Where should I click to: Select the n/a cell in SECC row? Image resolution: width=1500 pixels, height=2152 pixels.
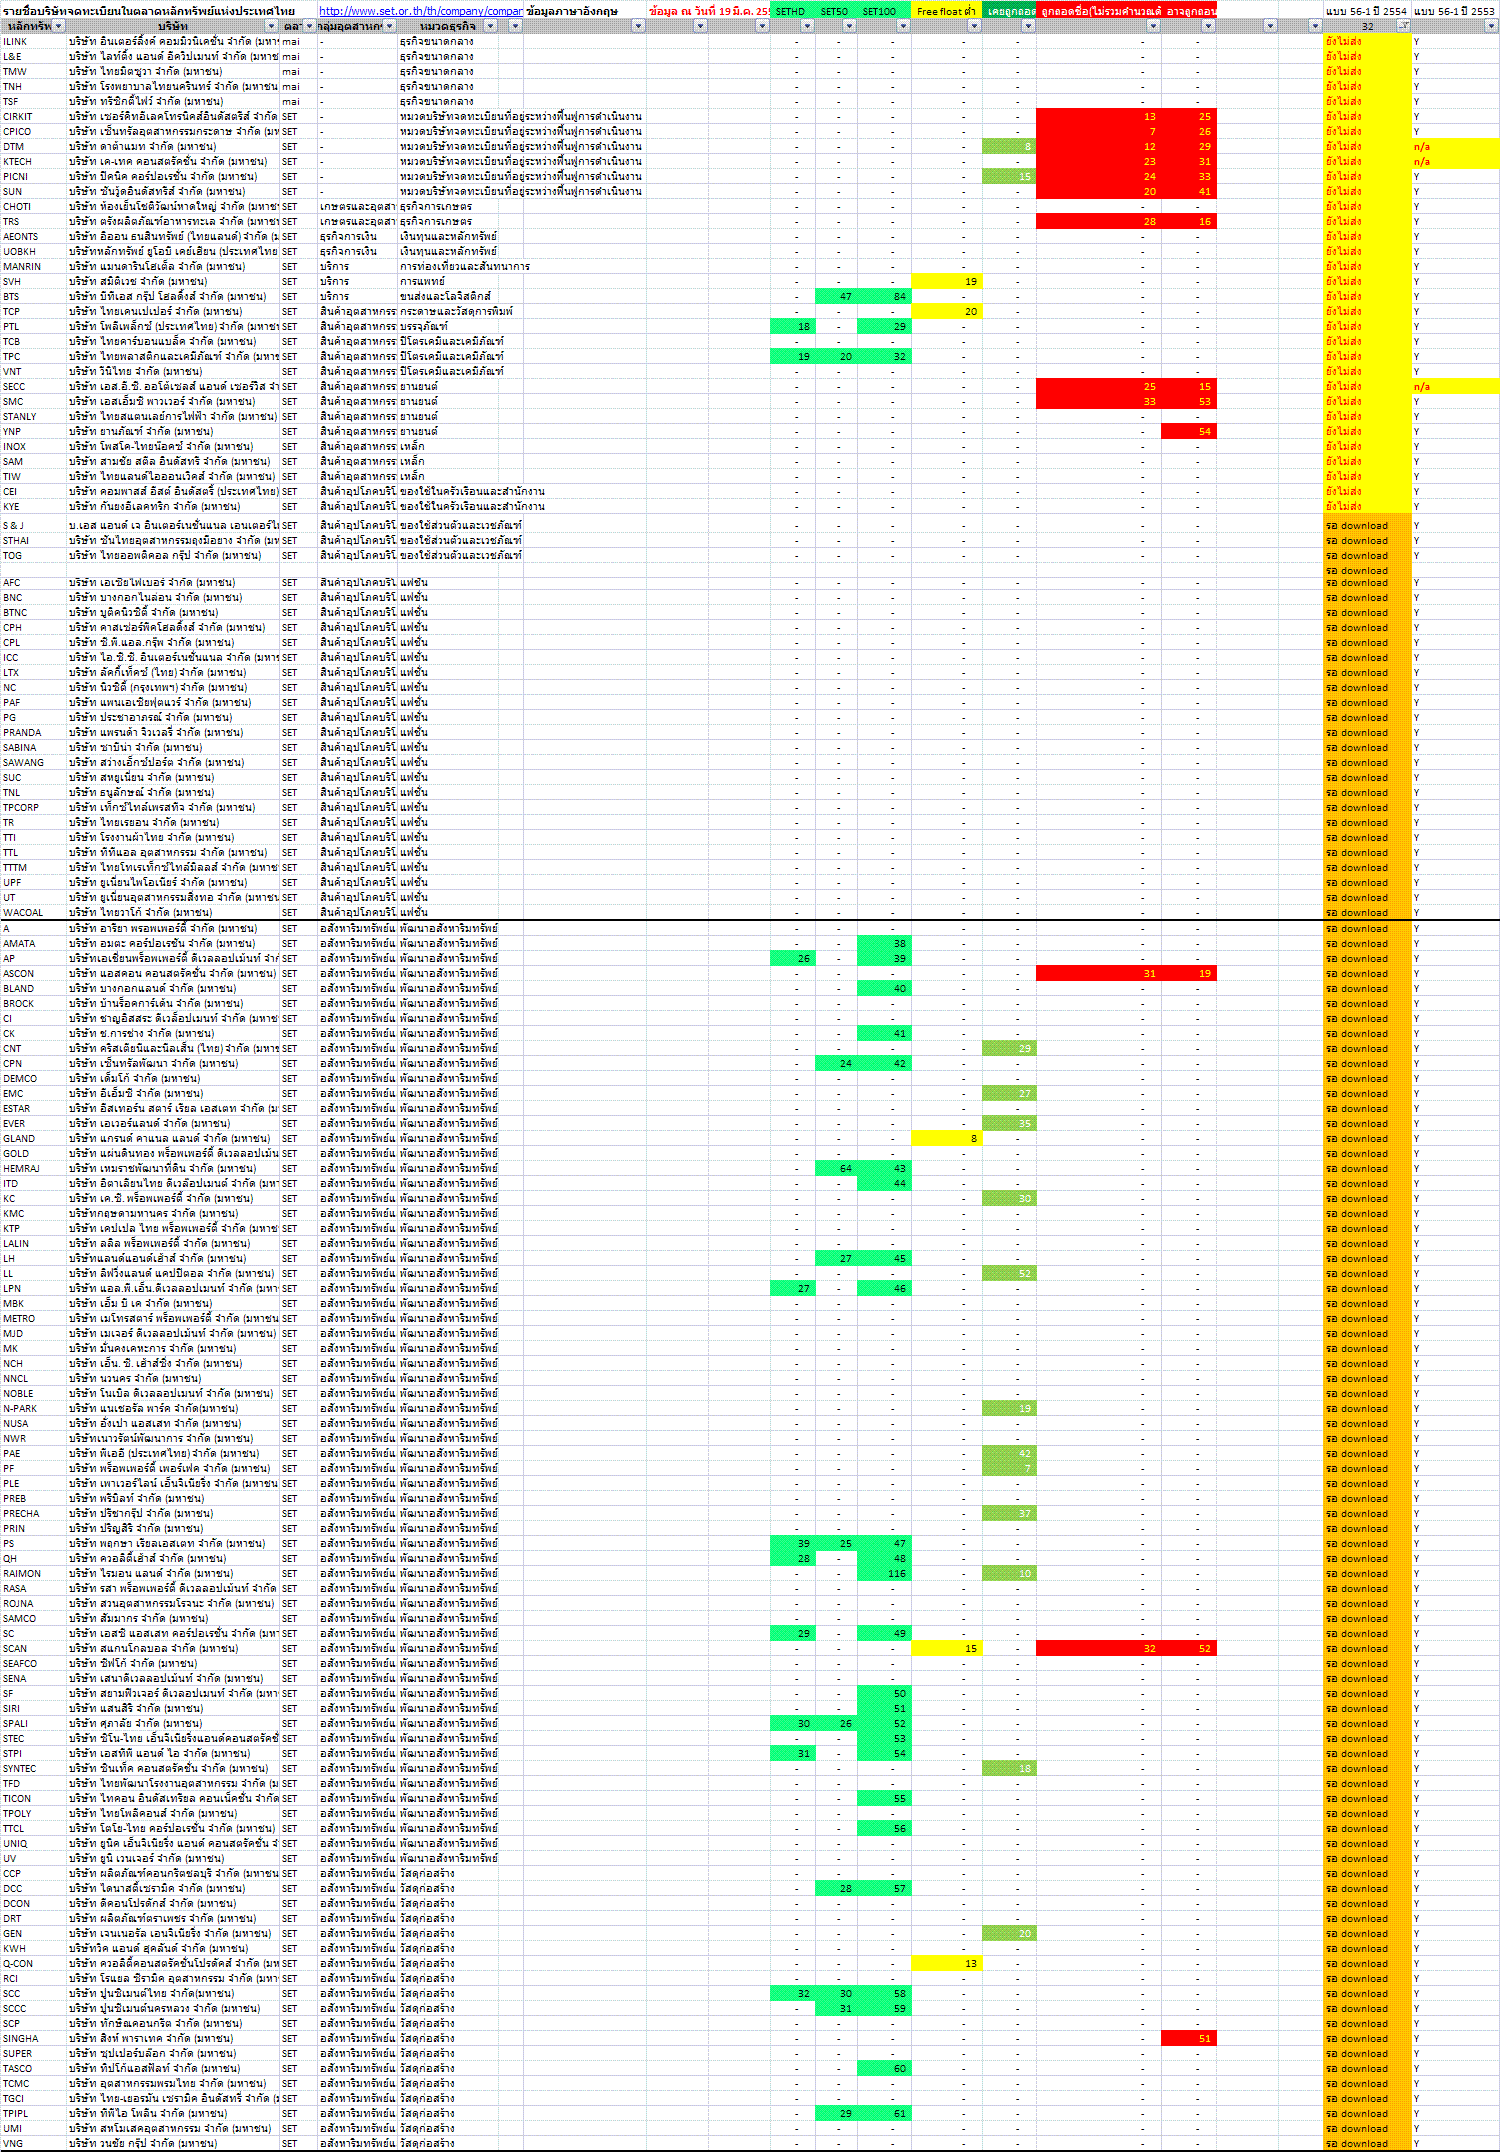tap(1455, 387)
